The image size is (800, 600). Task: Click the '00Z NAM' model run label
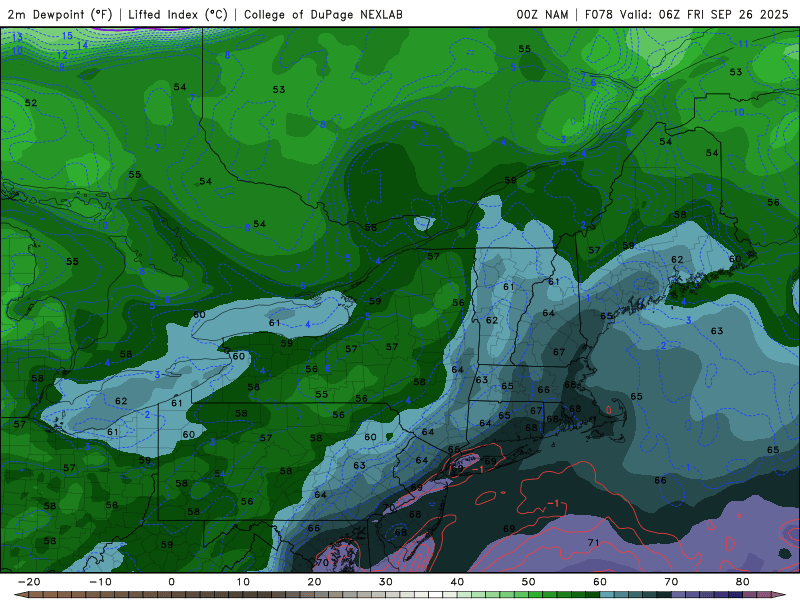(542, 14)
